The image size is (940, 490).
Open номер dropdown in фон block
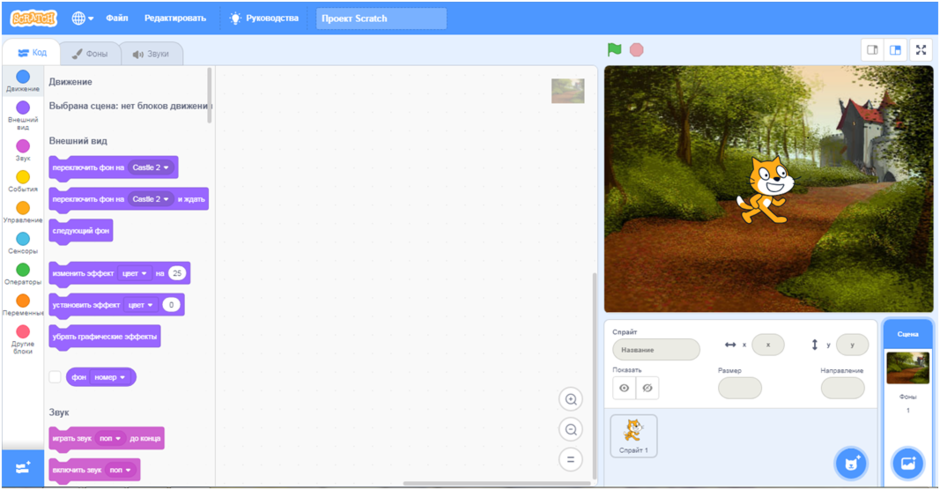pyautogui.click(x=110, y=377)
